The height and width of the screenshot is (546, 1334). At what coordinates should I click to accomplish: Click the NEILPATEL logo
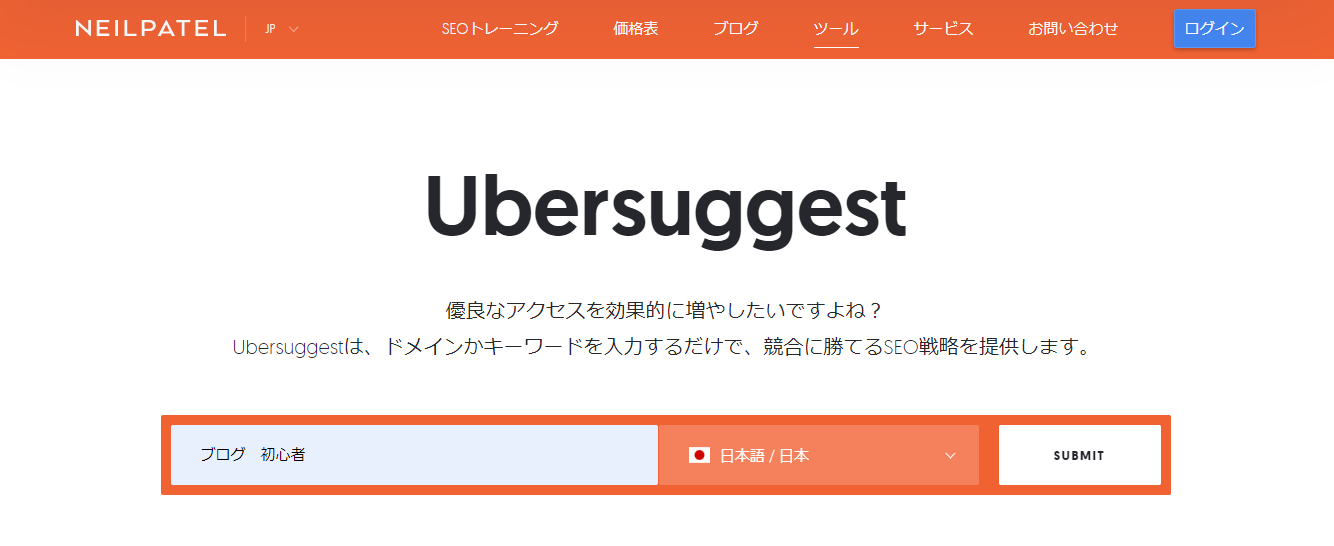coord(150,29)
